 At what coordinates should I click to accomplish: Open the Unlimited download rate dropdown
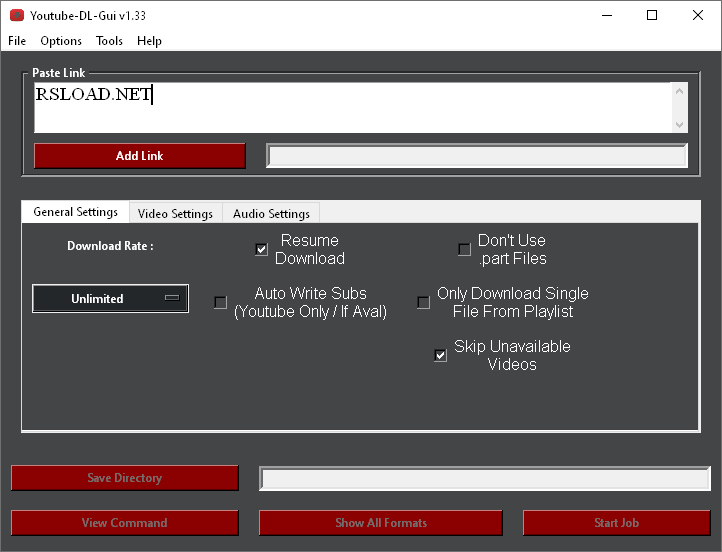tap(111, 298)
